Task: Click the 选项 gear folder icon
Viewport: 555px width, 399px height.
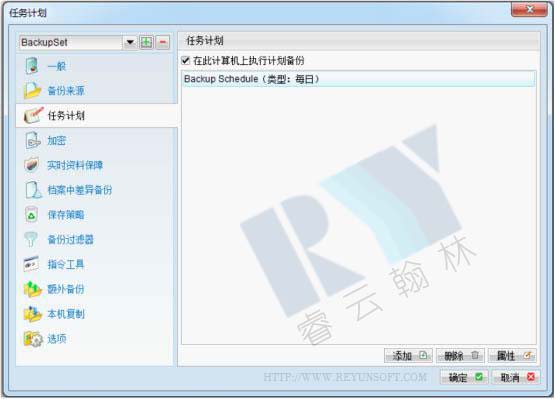Action: click(x=33, y=339)
